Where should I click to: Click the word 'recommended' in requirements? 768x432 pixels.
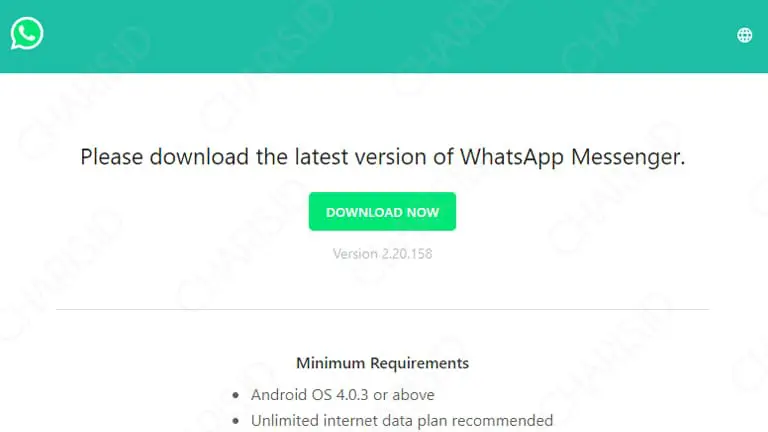(x=502, y=421)
